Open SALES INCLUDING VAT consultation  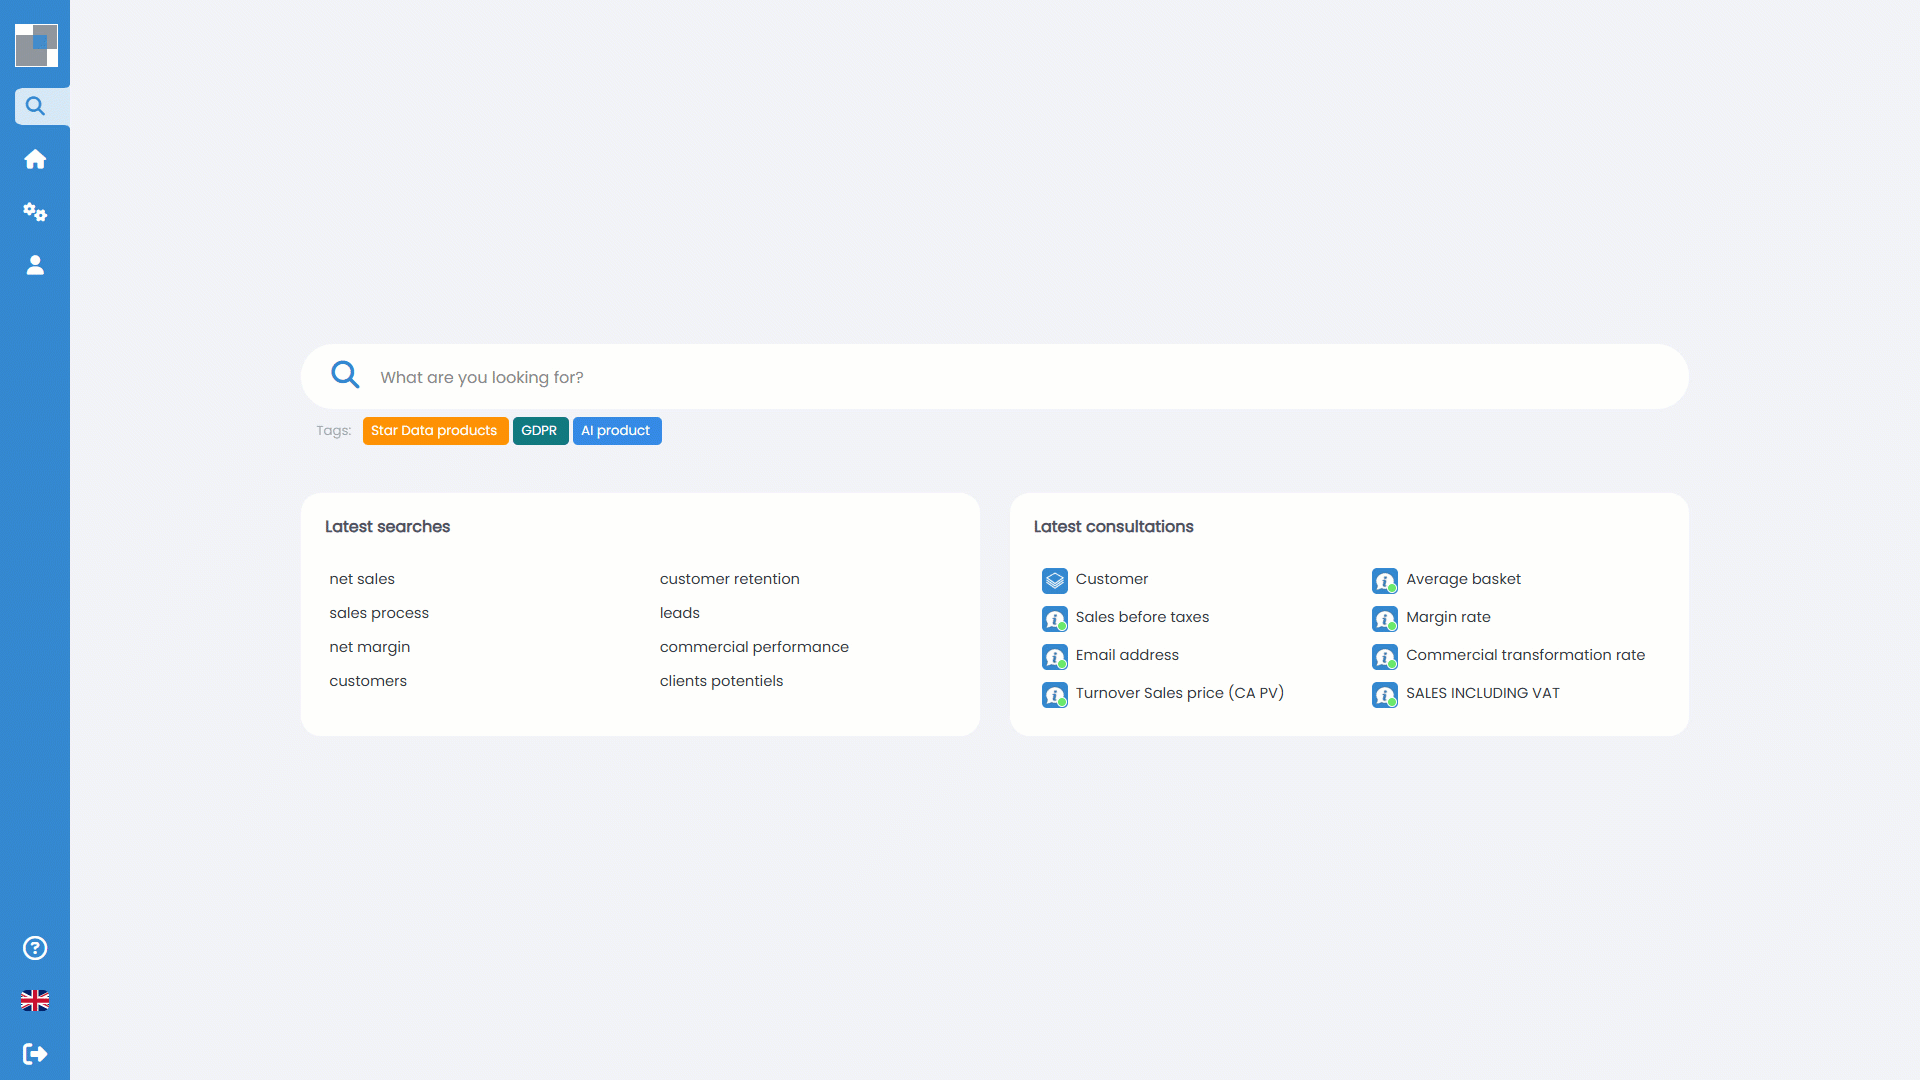[1482, 693]
